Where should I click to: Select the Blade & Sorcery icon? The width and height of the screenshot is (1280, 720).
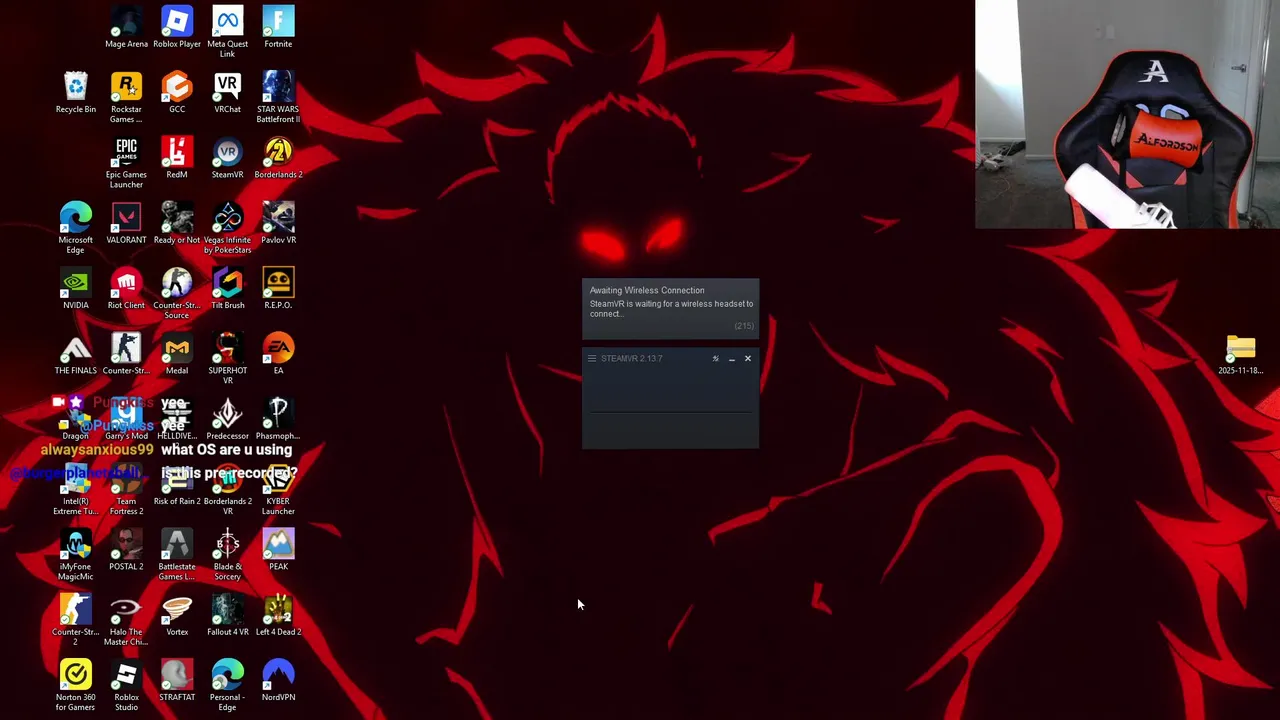tap(227, 555)
